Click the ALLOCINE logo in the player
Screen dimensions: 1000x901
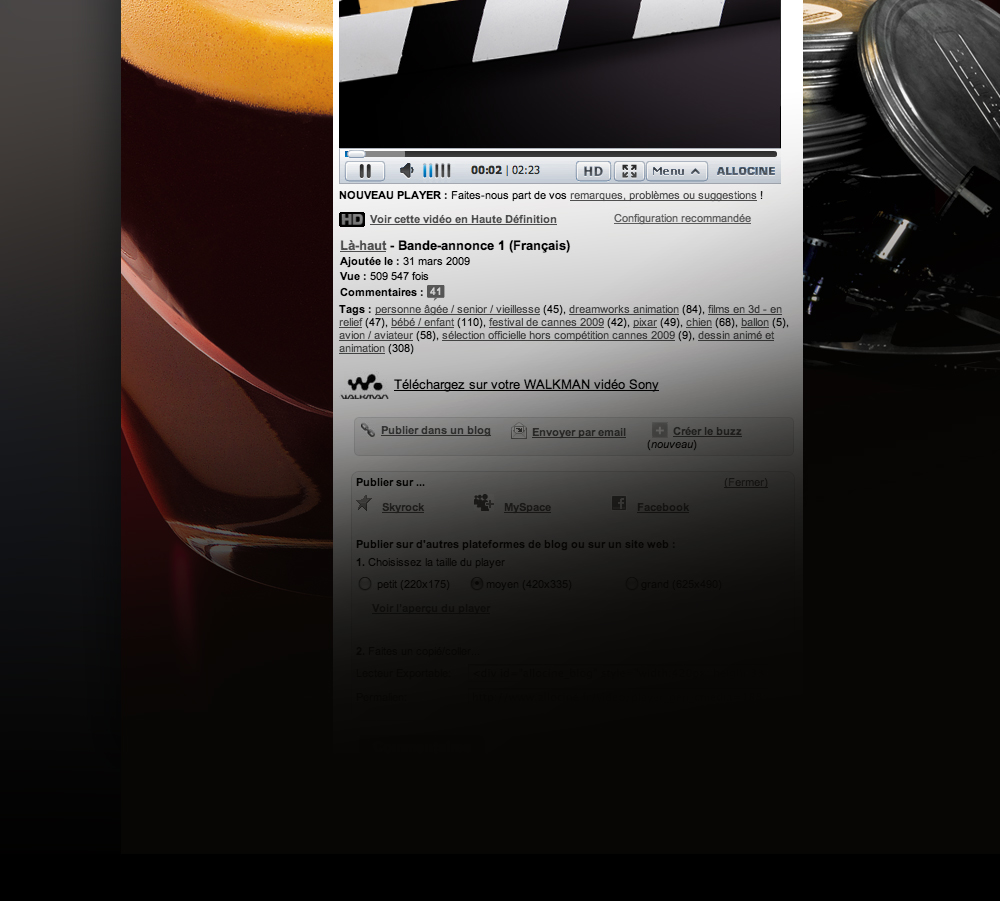(746, 171)
